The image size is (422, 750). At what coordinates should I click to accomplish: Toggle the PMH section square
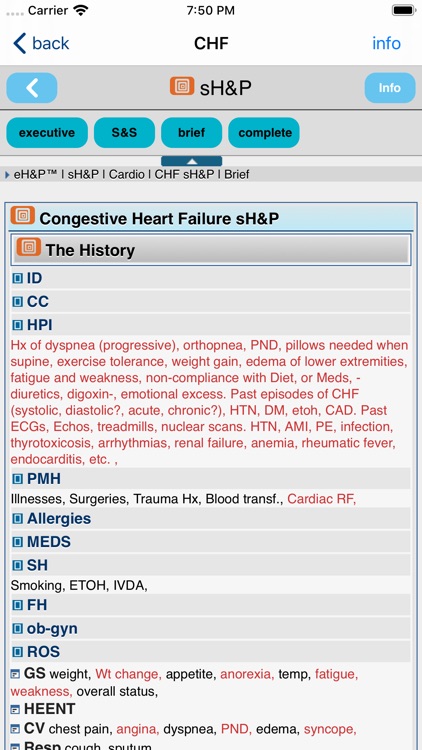pyautogui.click(x=18, y=478)
